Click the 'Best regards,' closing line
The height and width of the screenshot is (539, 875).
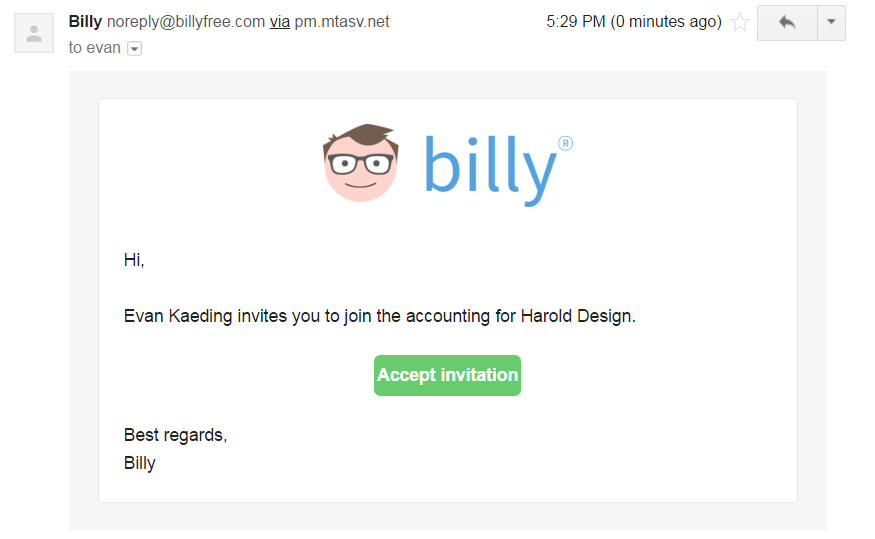(175, 435)
